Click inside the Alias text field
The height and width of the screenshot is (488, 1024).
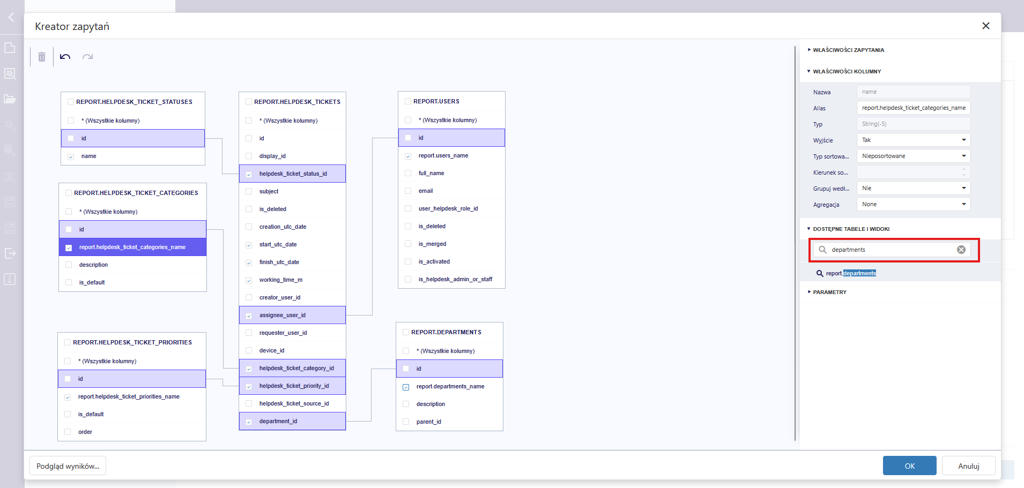[x=914, y=108]
